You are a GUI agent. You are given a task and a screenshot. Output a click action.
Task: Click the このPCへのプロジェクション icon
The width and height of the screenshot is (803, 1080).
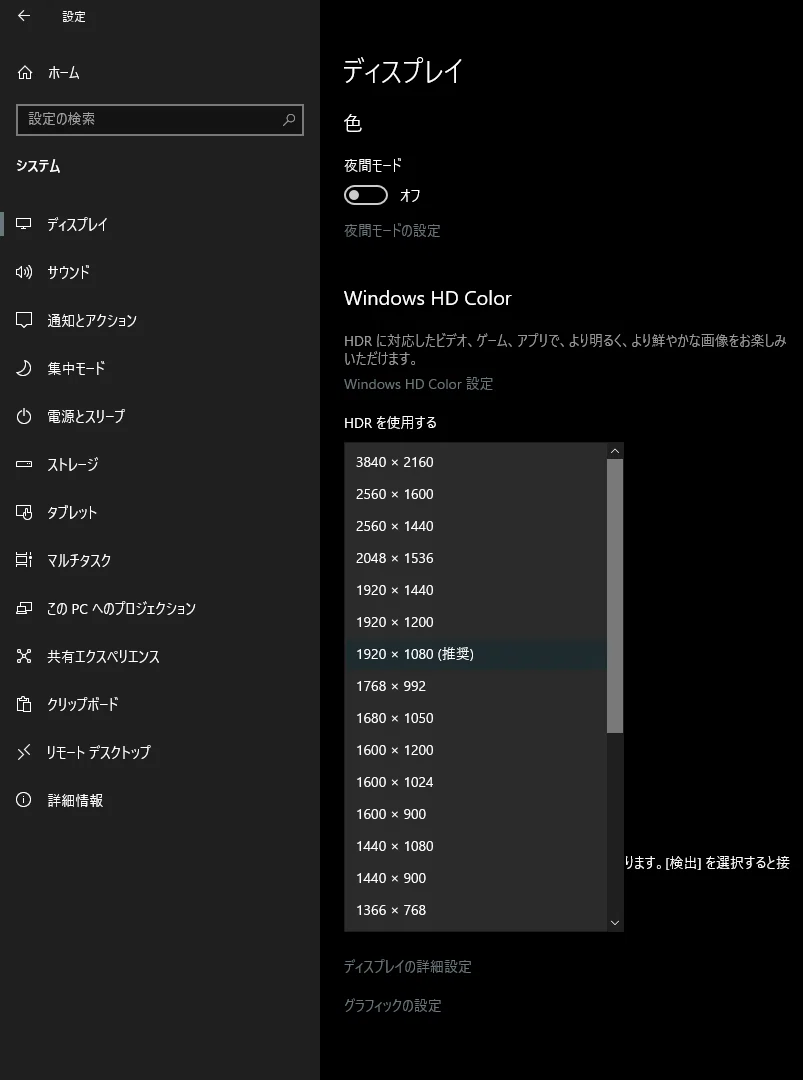pyautogui.click(x=24, y=608)
